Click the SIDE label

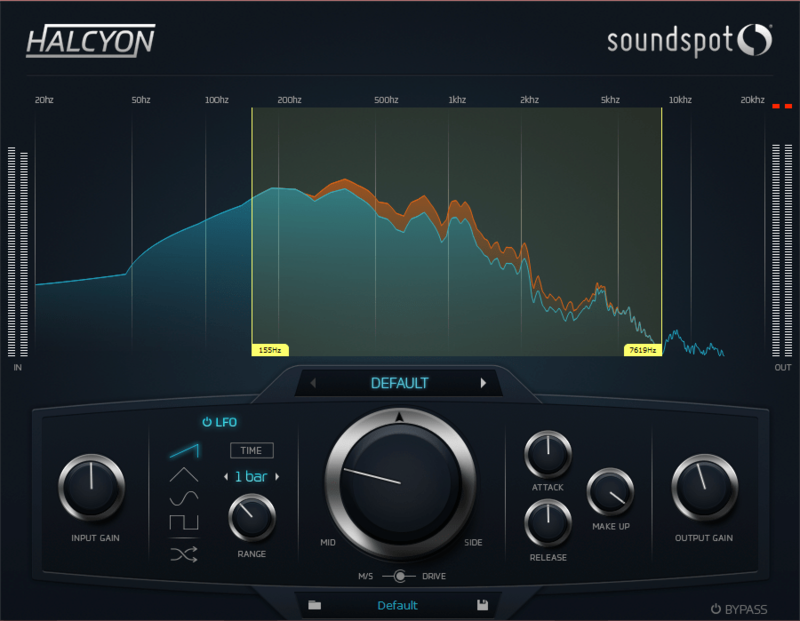[x=473, y=542]
